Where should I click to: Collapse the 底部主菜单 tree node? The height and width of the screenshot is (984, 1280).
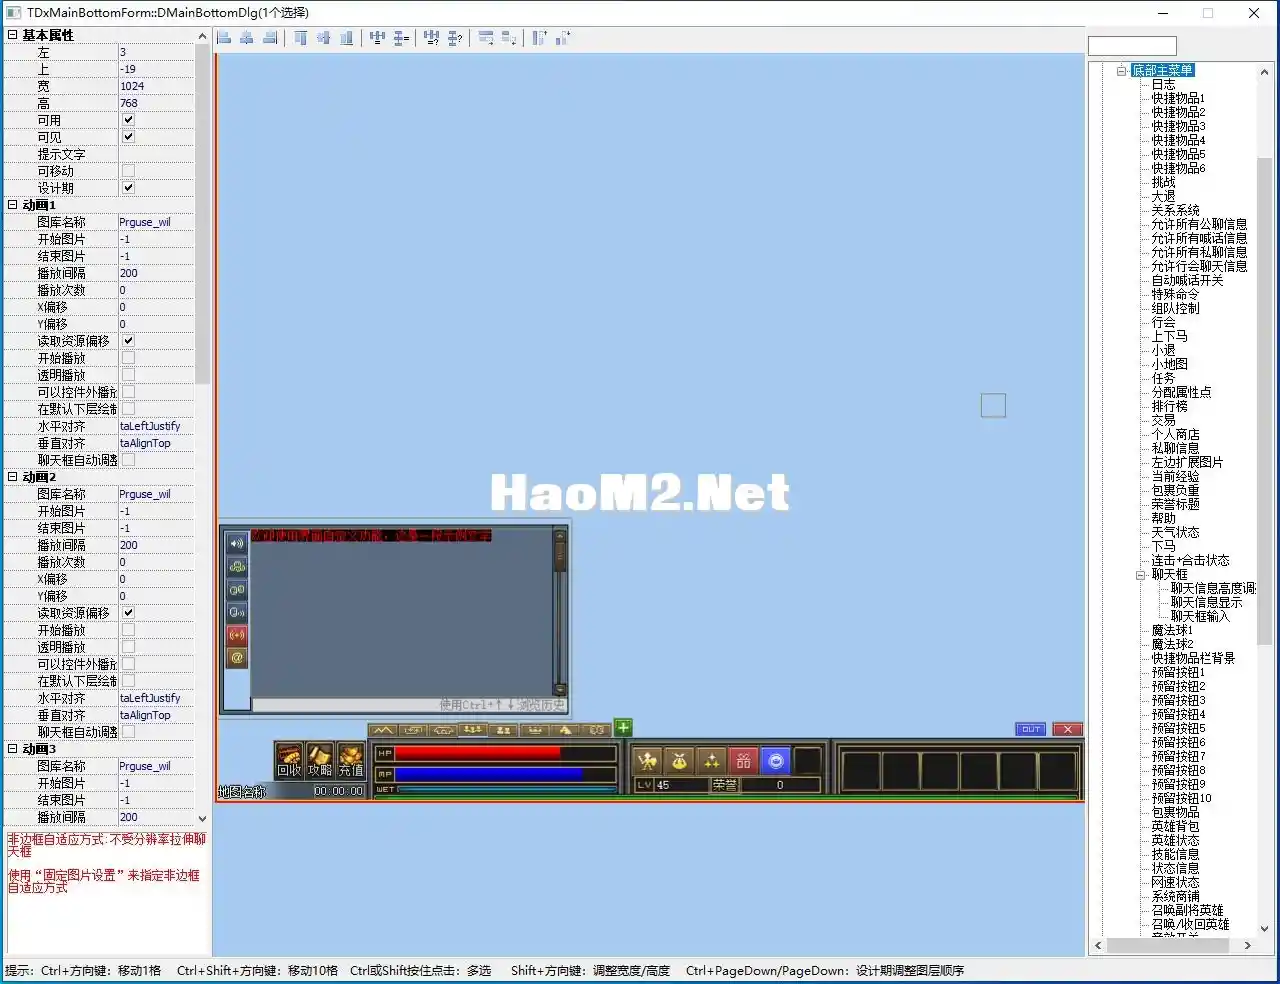pos(1121,70)
